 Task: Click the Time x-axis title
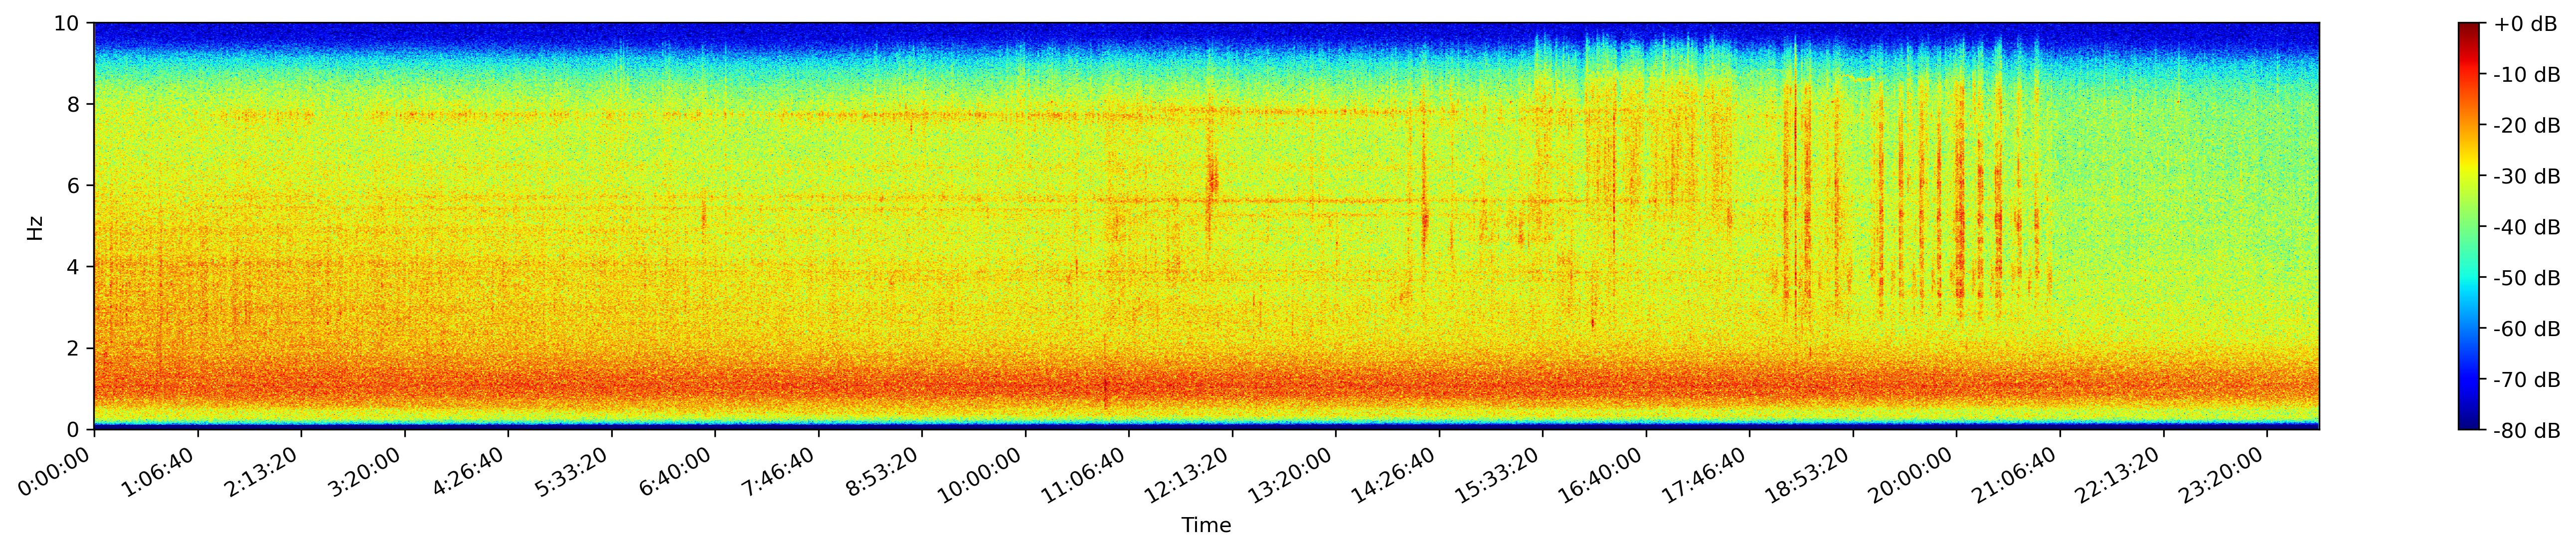point(1206,525)
